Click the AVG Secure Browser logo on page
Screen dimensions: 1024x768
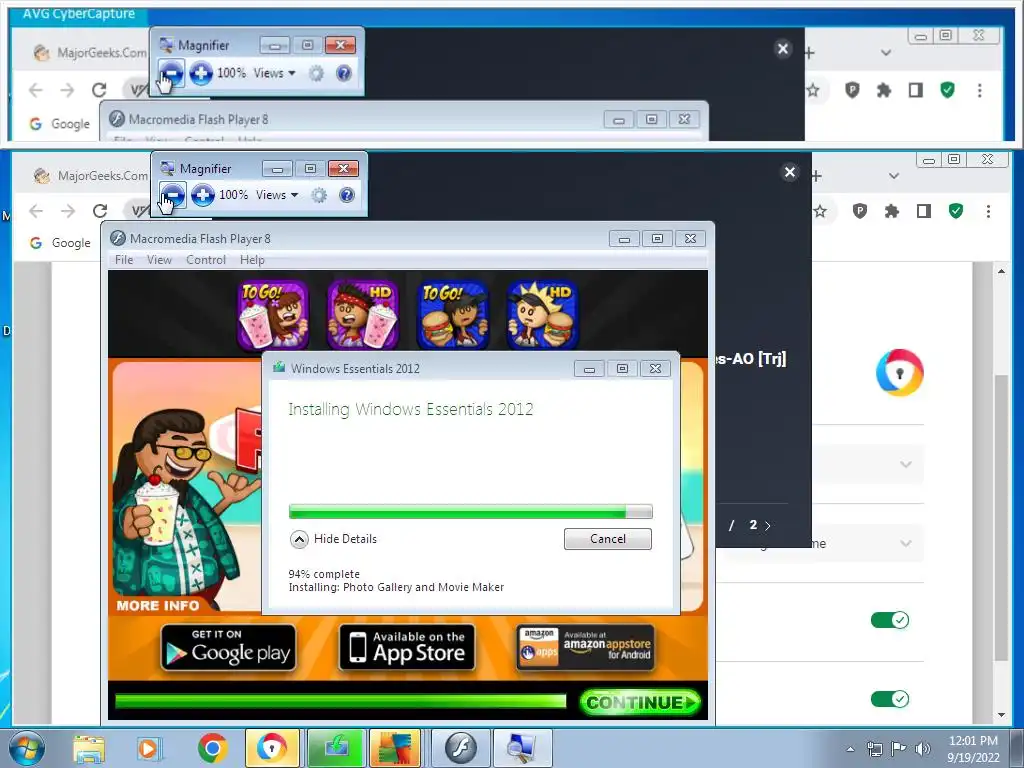(x=900, y=373)
